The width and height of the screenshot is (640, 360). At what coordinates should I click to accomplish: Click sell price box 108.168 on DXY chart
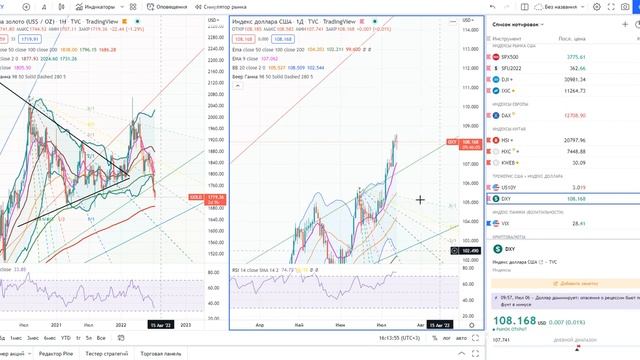pyautogui.click(x=244, y=39)
